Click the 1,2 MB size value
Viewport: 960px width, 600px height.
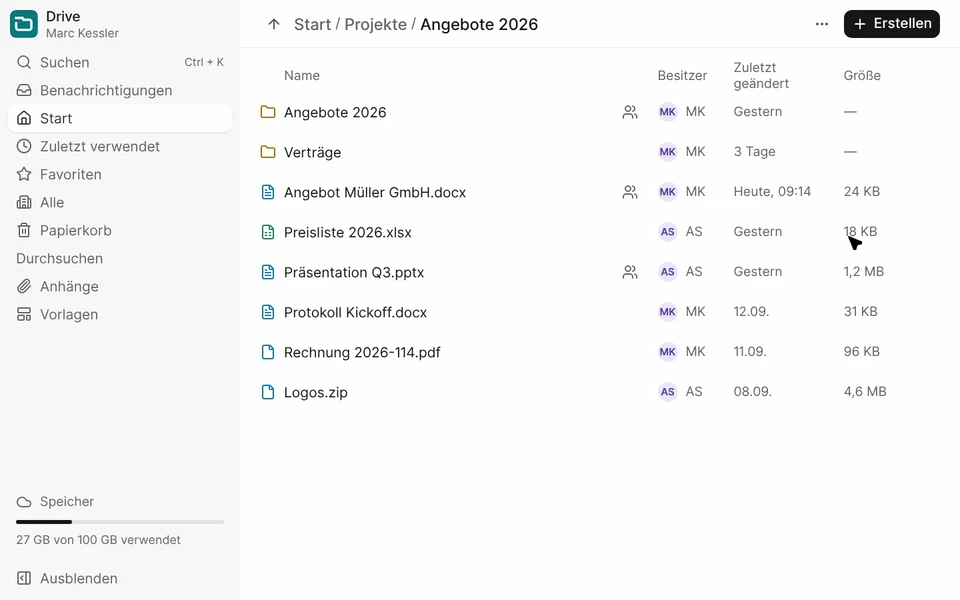pos(863,271)
